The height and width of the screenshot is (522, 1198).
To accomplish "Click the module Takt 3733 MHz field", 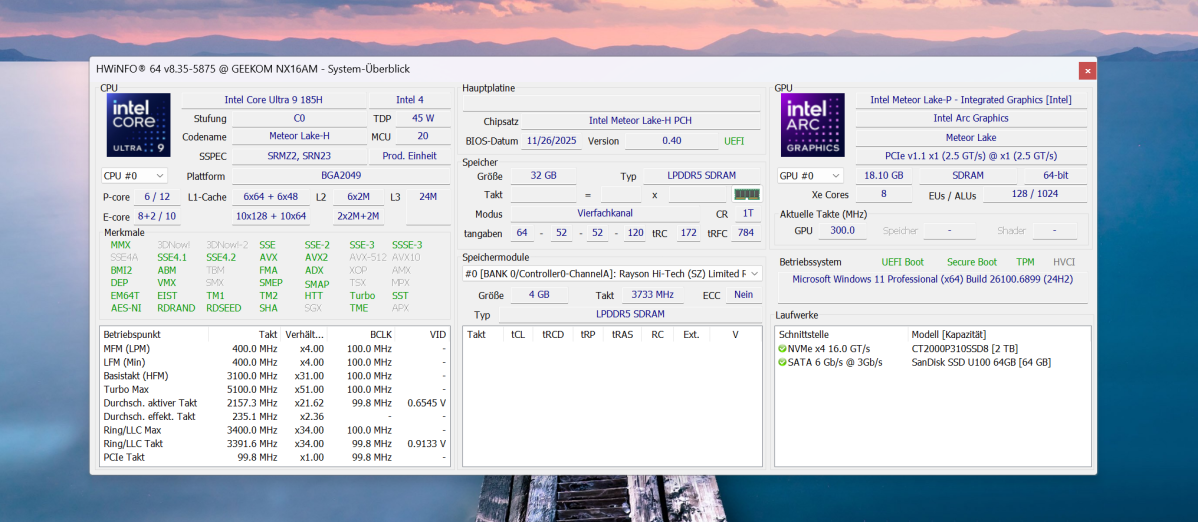I will pyautogui.click(x=652, y=295).
